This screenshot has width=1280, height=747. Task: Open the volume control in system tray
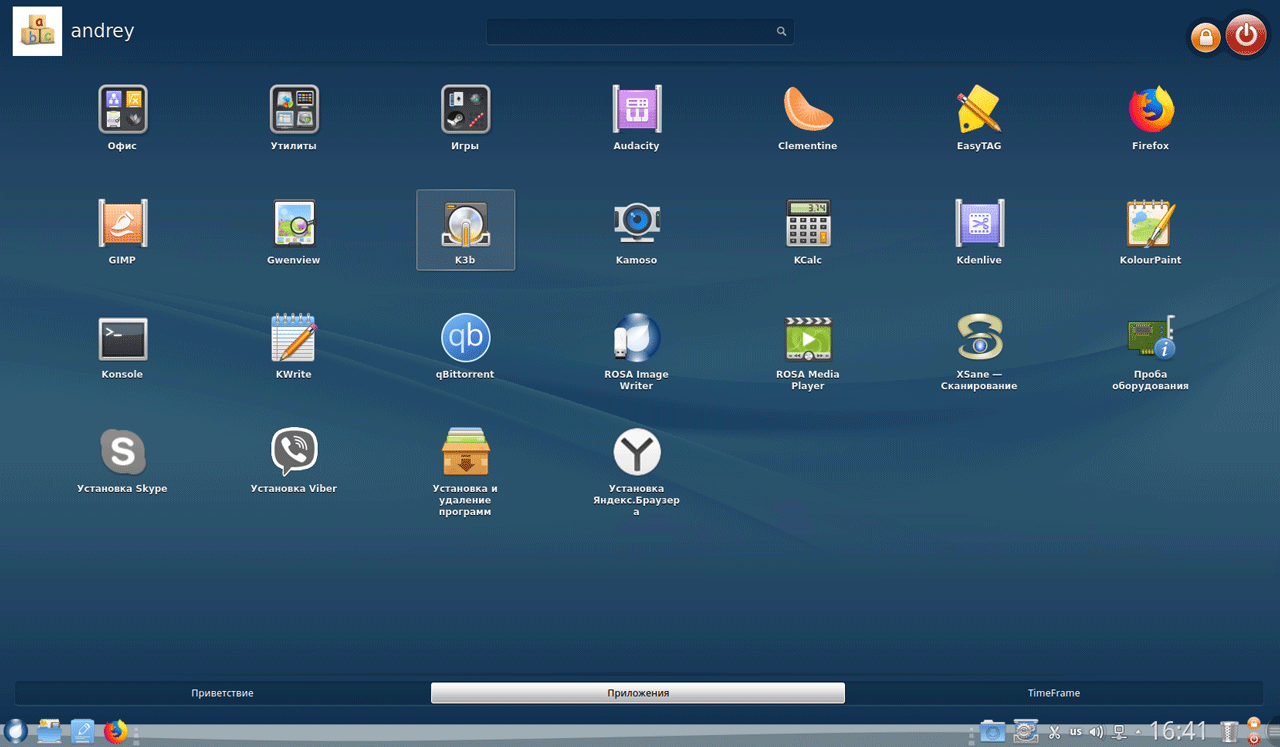pos(1096,732)
